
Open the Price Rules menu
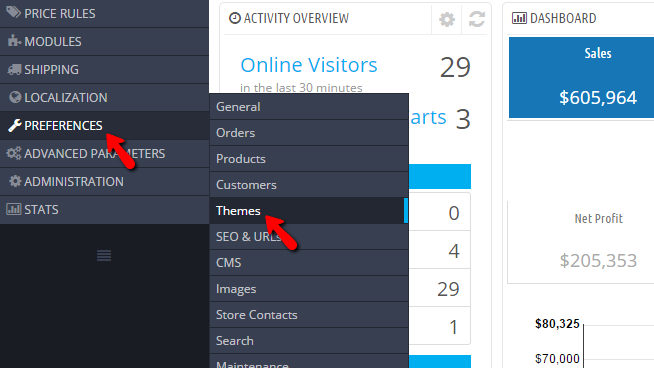104,13
